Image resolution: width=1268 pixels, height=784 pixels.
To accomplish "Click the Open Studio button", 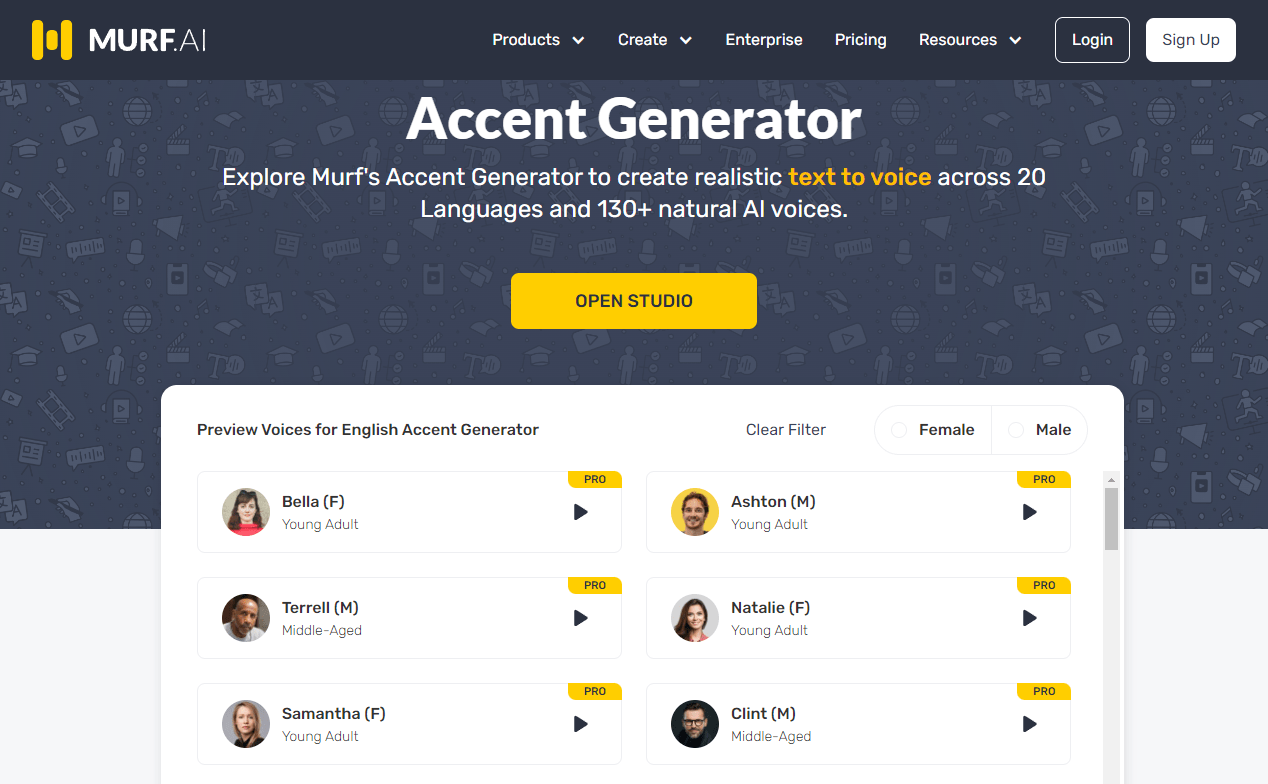I will [x=633, y=300].
